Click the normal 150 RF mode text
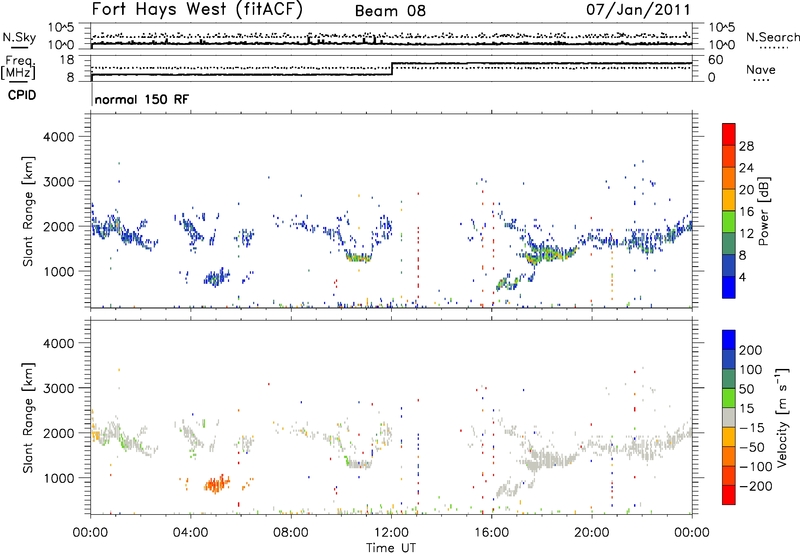The width and height of the screenshot is (800, 554). 141,99
